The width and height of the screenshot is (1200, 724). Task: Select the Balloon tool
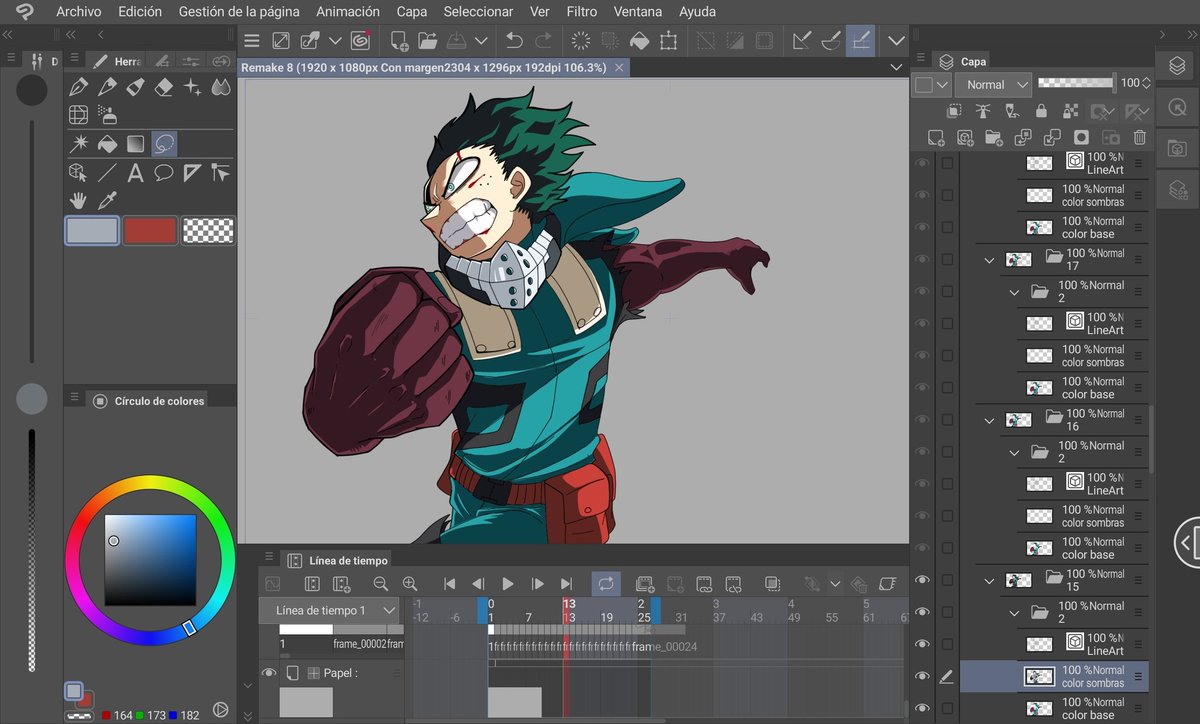[x=165, y=174]
